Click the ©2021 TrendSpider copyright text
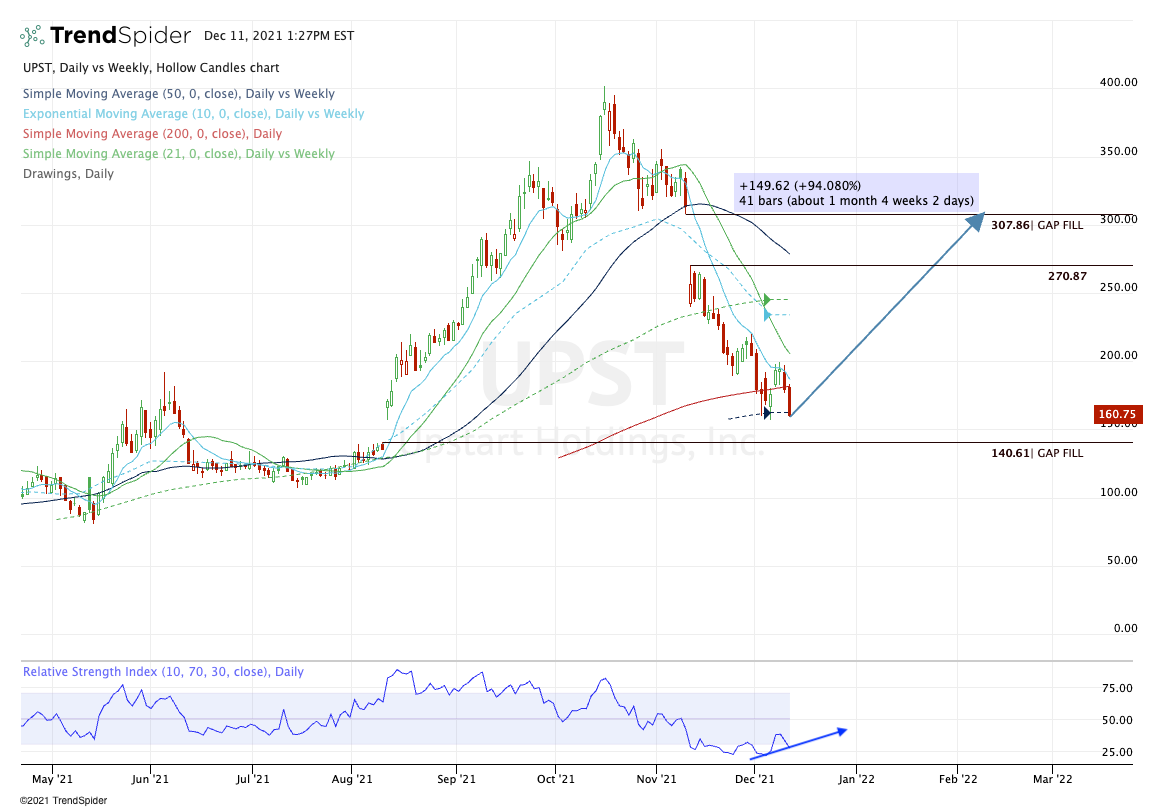 64,800
